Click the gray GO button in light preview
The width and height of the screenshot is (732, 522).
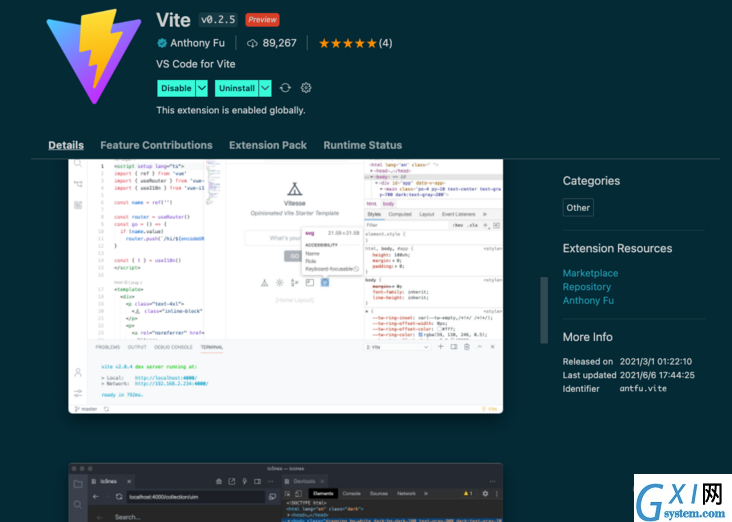pyautogui.click(x=293, y=256)
